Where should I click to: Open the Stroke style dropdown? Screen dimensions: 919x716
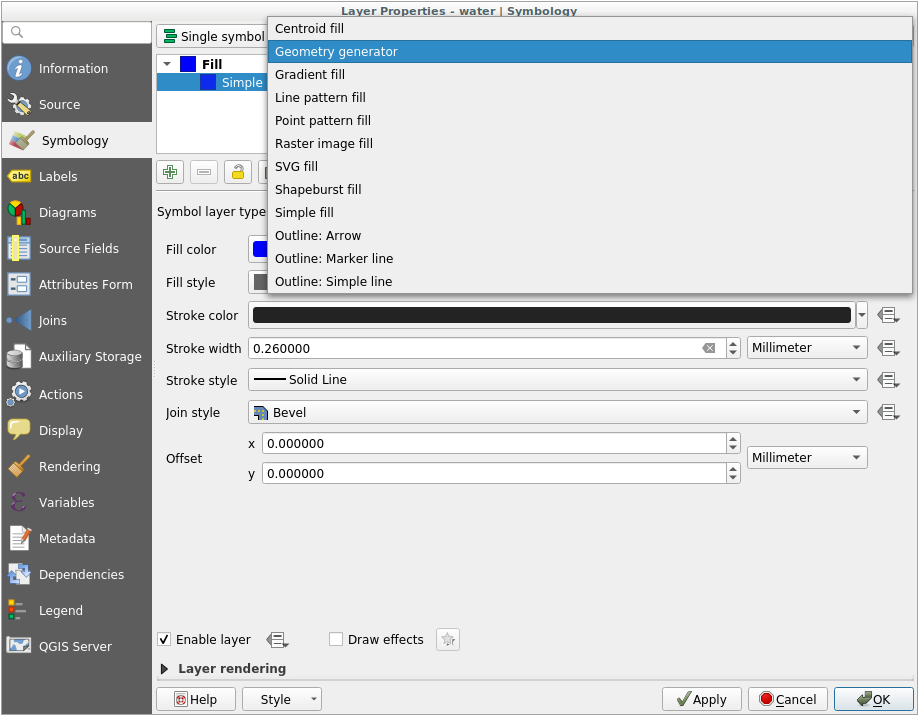[x=558, y=380]
